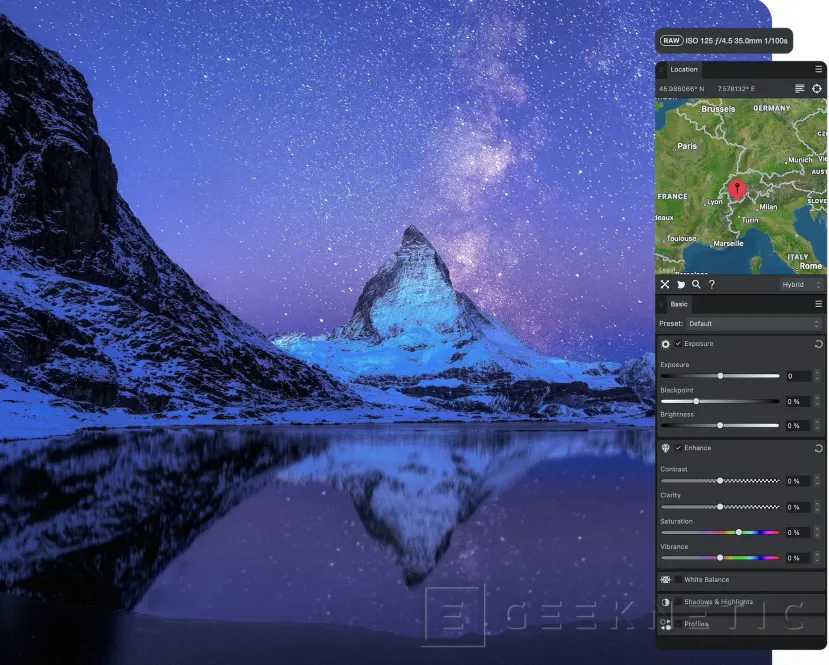Screen dimensions: 829x665
Task: Click the longitude value 7.578132° E
Action: (736, 89)
